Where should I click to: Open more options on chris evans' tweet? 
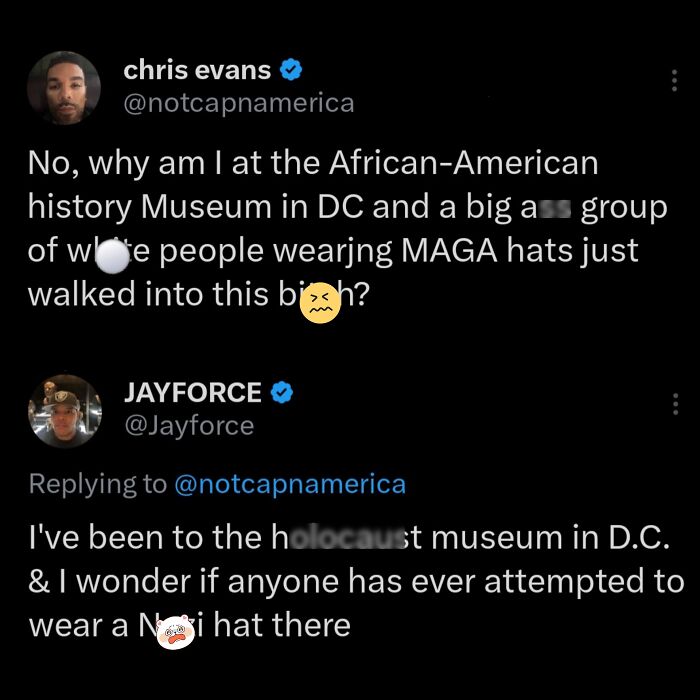(674, 81)
